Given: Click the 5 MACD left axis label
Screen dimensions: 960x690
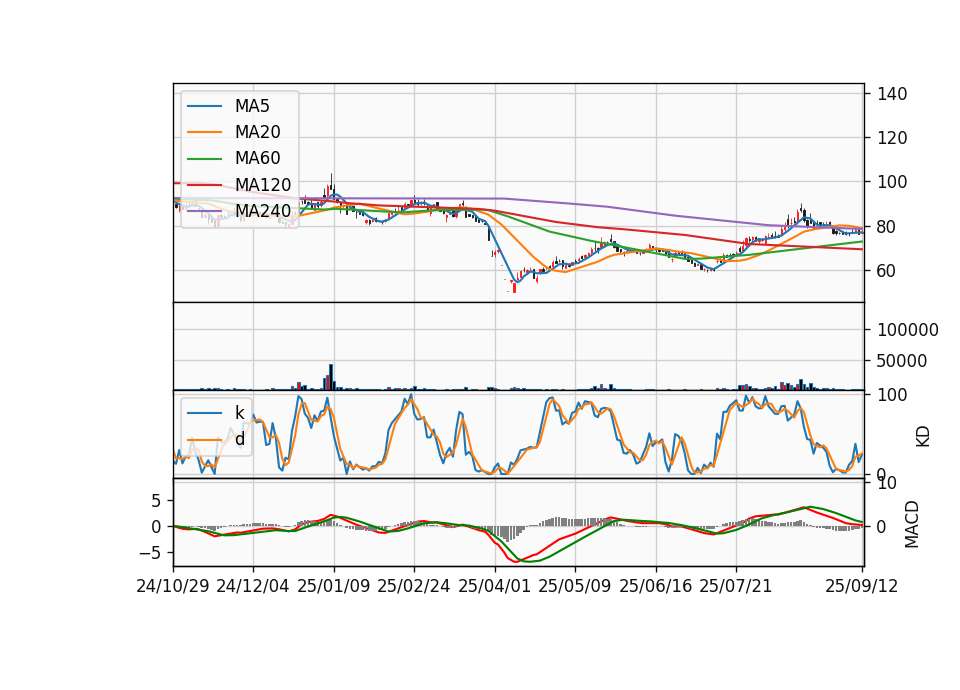Looking at the screenshot, I should [x=156, y=501].
